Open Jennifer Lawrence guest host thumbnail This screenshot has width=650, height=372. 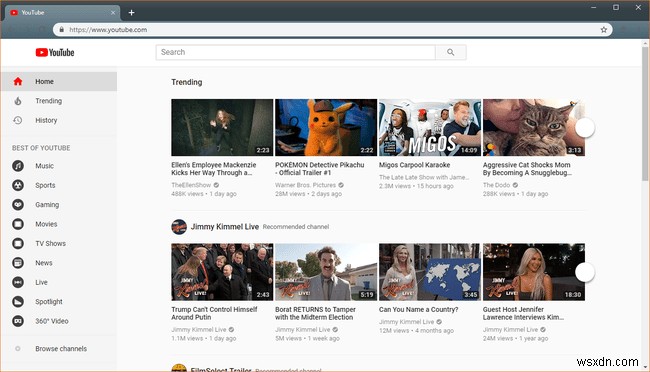[x=534, y=272]
